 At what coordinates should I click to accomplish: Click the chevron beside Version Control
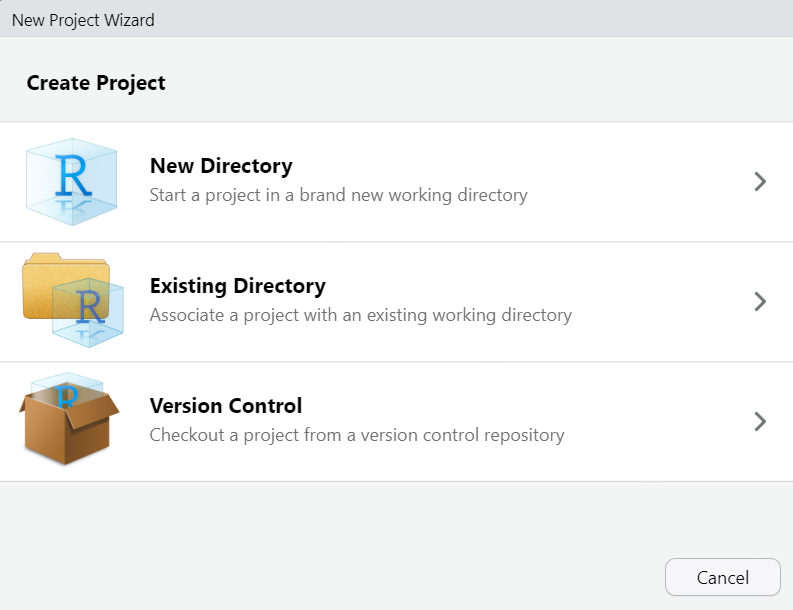coord(760,422)
